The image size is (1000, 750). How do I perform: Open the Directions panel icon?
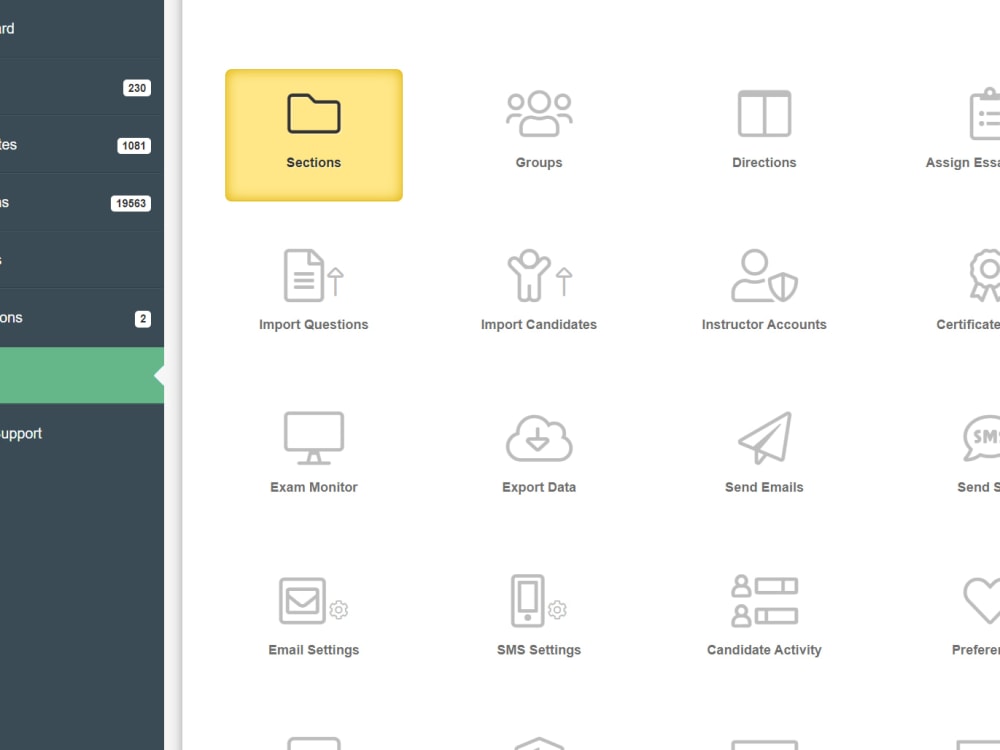tap(764, 114)
